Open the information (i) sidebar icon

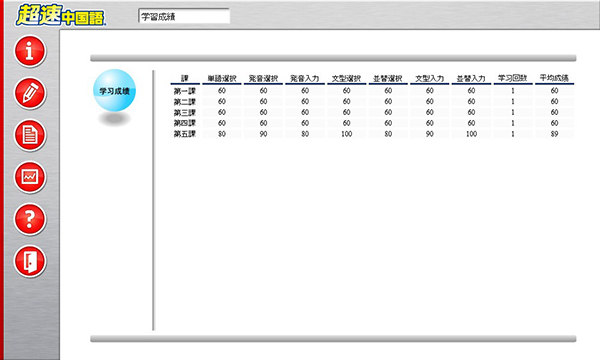[x=30, y=50]
